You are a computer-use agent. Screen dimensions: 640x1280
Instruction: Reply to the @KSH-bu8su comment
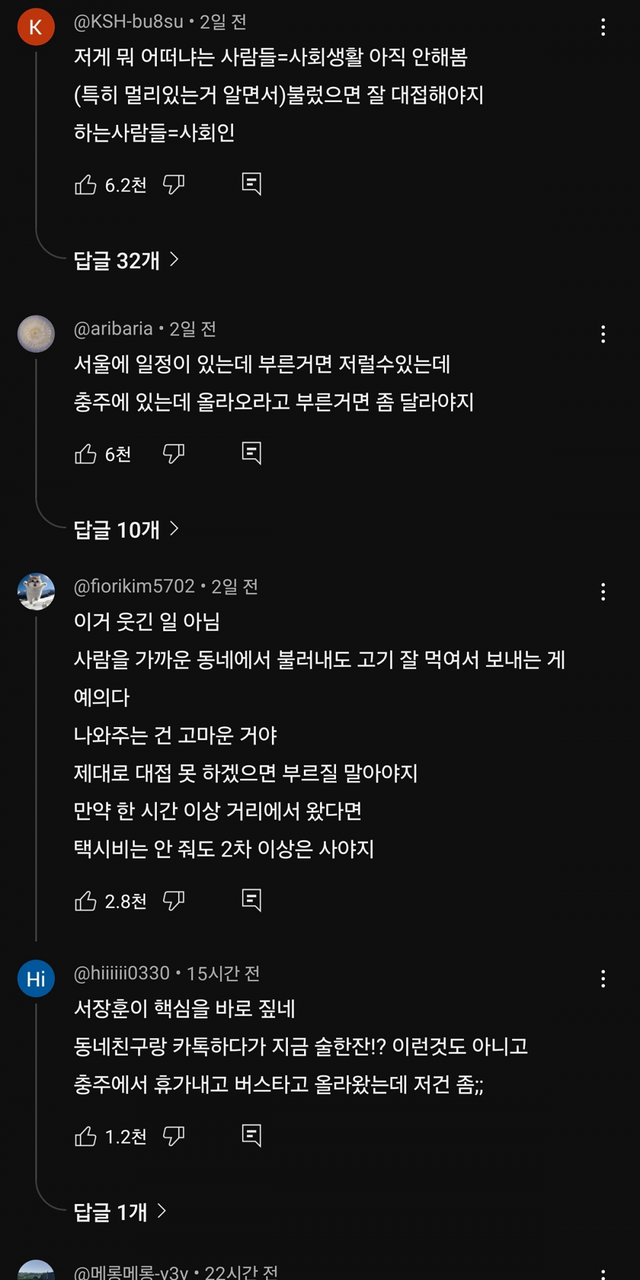(x=252, y=184)
